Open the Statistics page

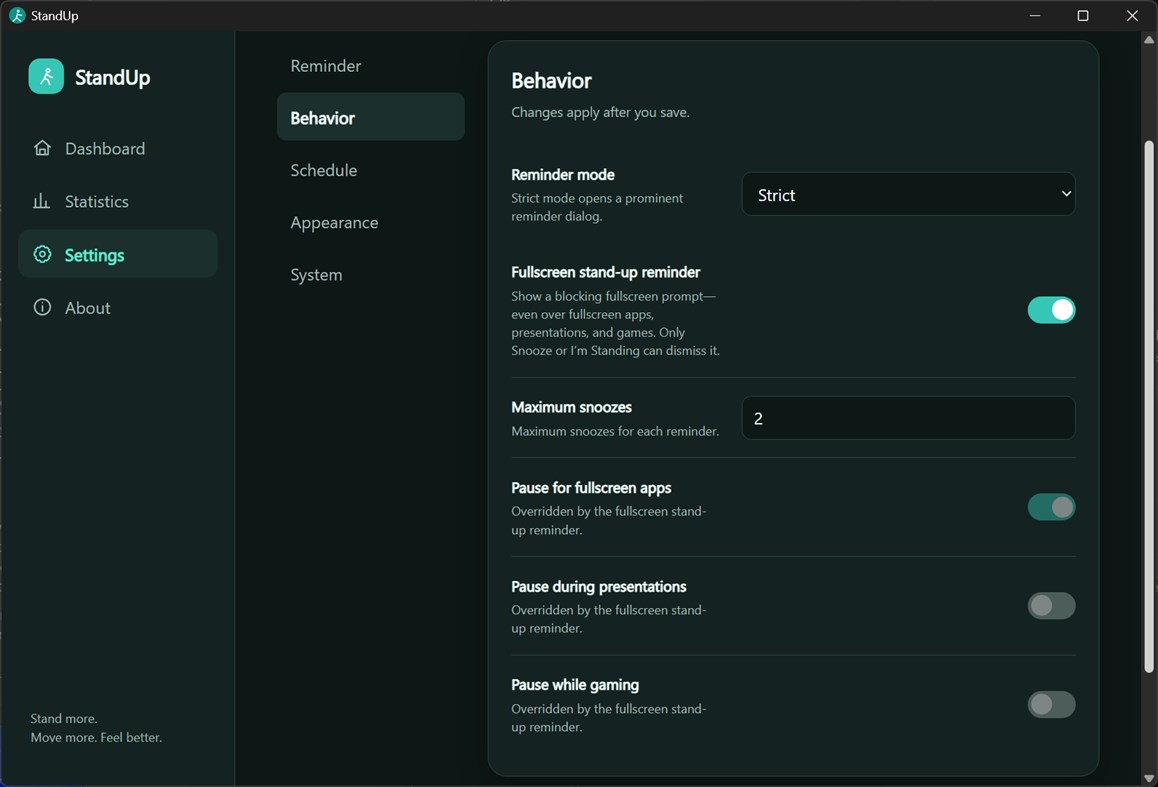point(118,201)
